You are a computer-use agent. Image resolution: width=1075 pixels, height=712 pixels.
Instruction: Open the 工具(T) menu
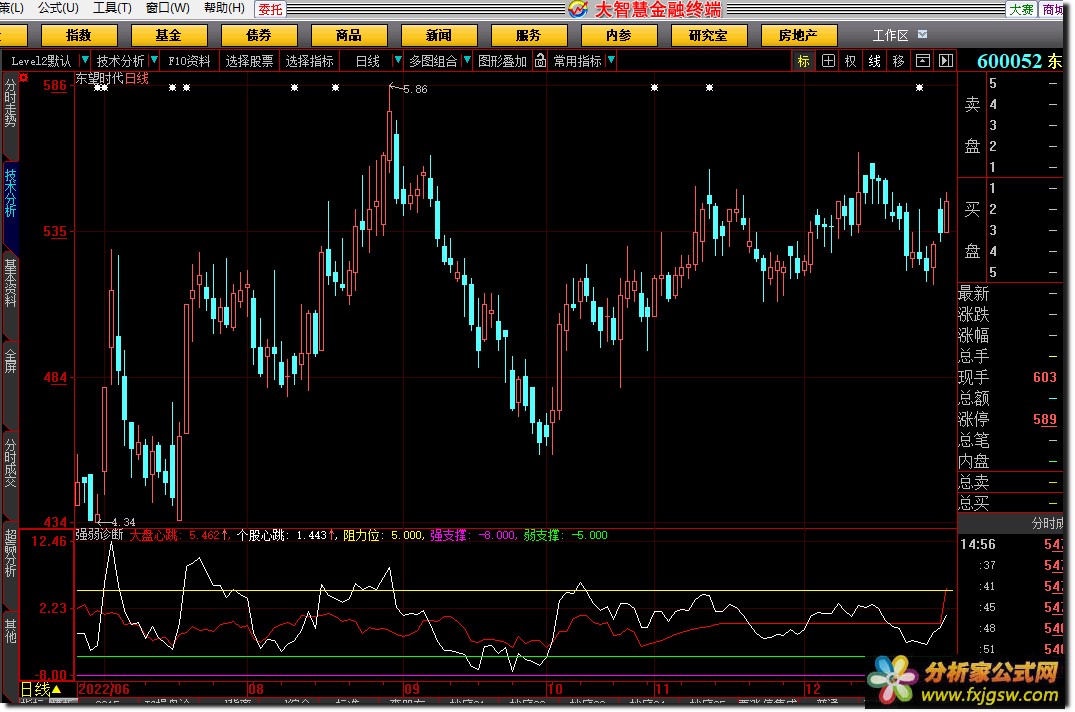coord(112,8)
